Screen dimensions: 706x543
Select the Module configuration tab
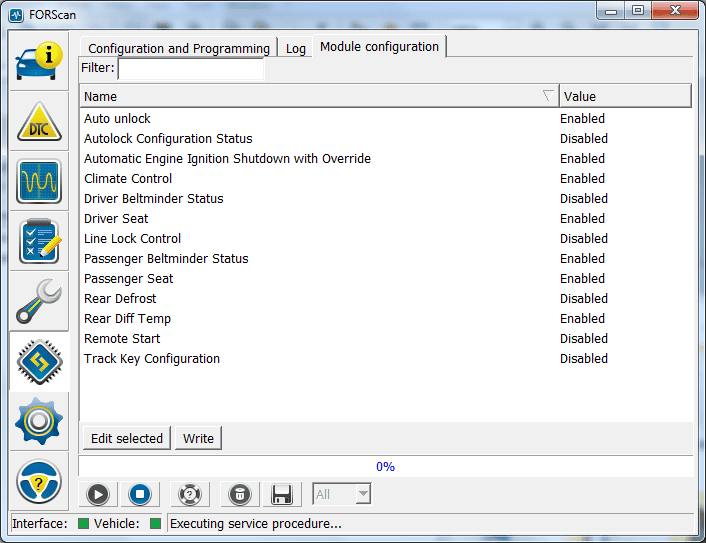(379, 46)
